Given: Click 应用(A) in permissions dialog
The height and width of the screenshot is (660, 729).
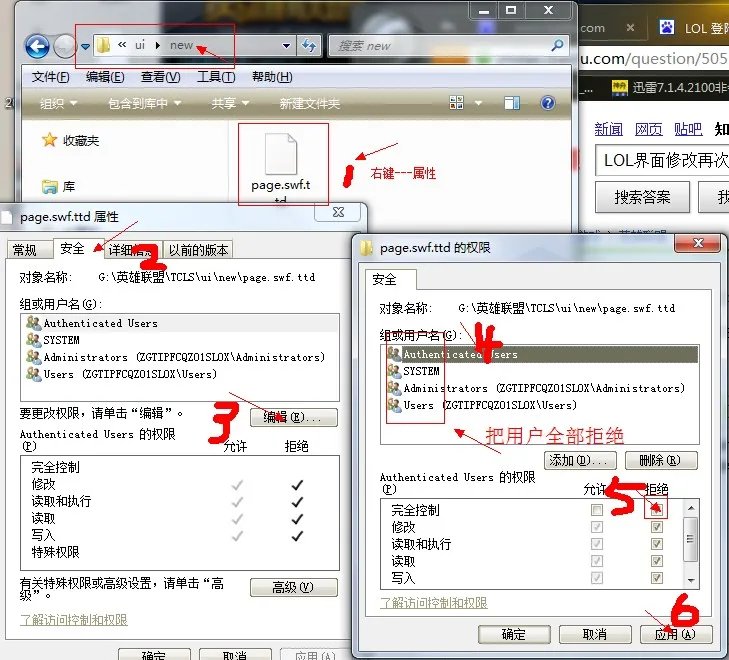Looking at the screenshot, I should pos(676,634).
